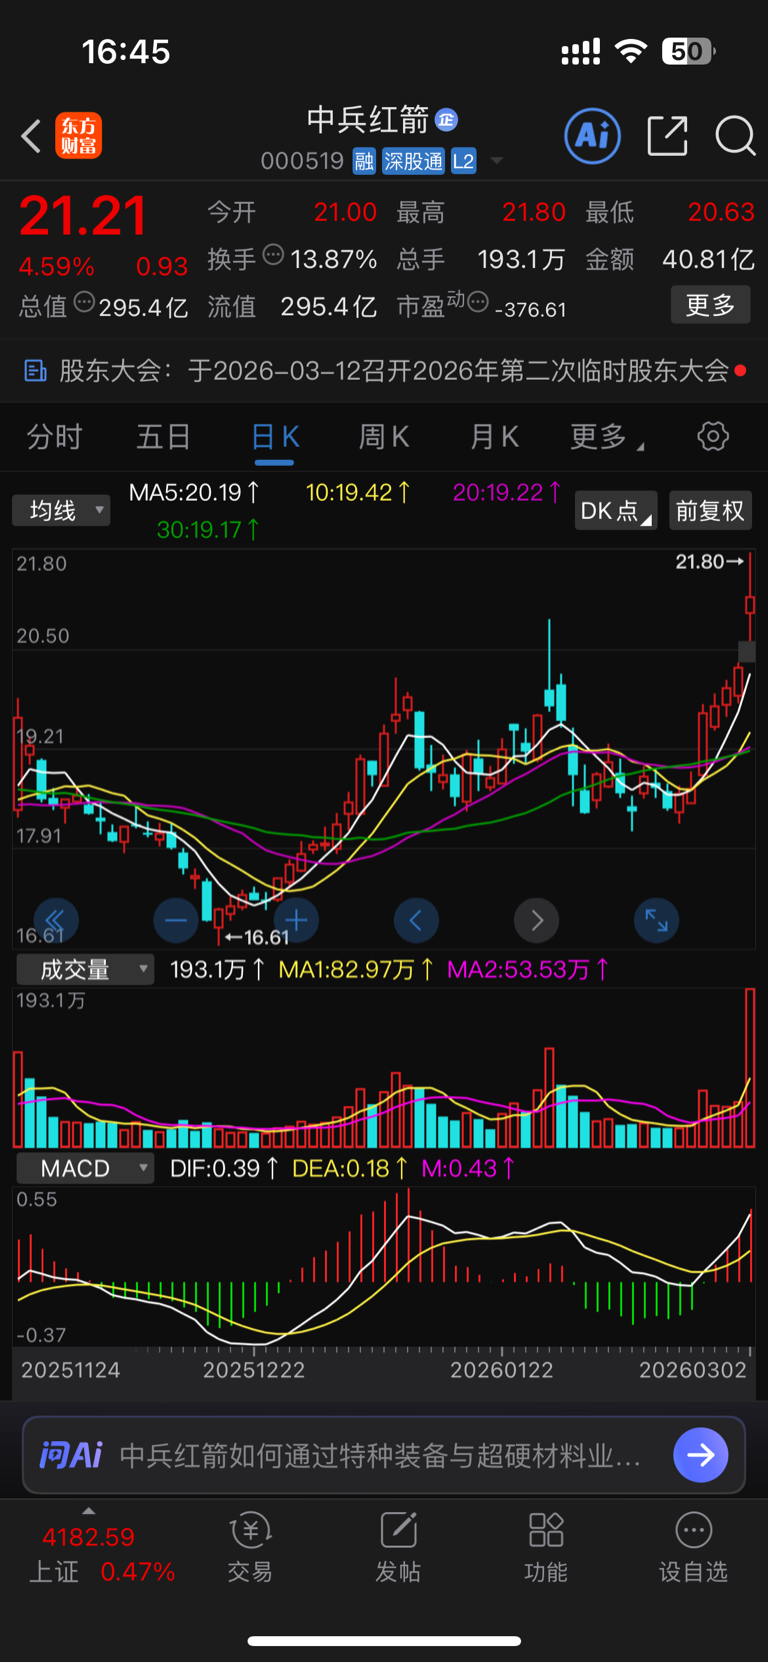Open the search magnifier icon
Image resolution: width=768 pixels, height=1663 pixels.
click(x=735, y=135)
